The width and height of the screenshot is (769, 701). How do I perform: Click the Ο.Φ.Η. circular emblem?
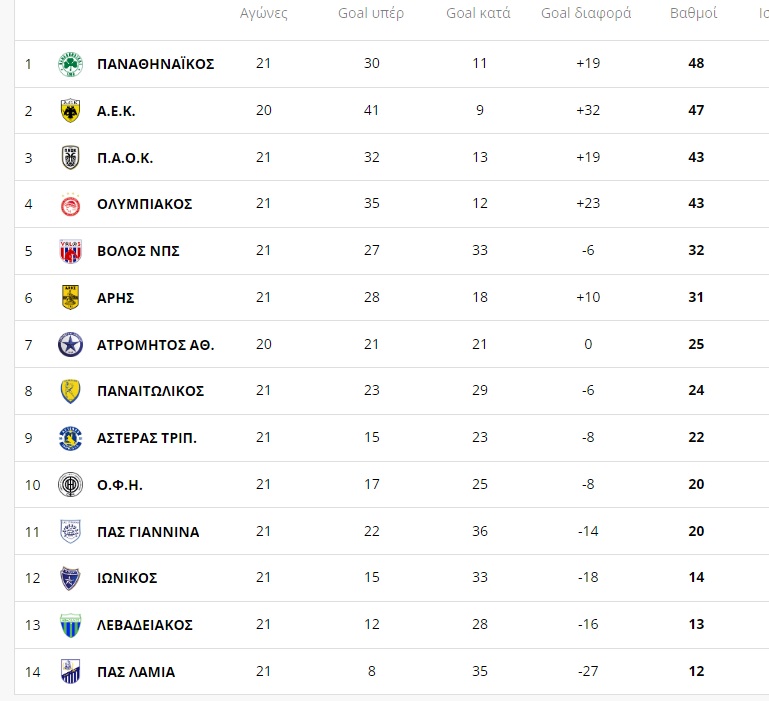coord(70,485)
